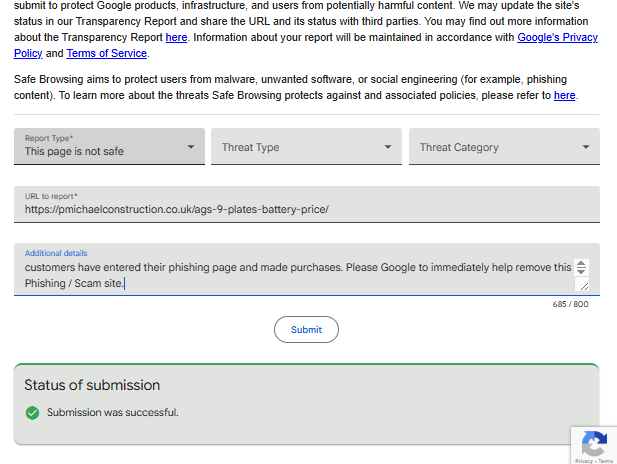
Task: Expand the Threat Category dropdown
Action: coord(504,147)
